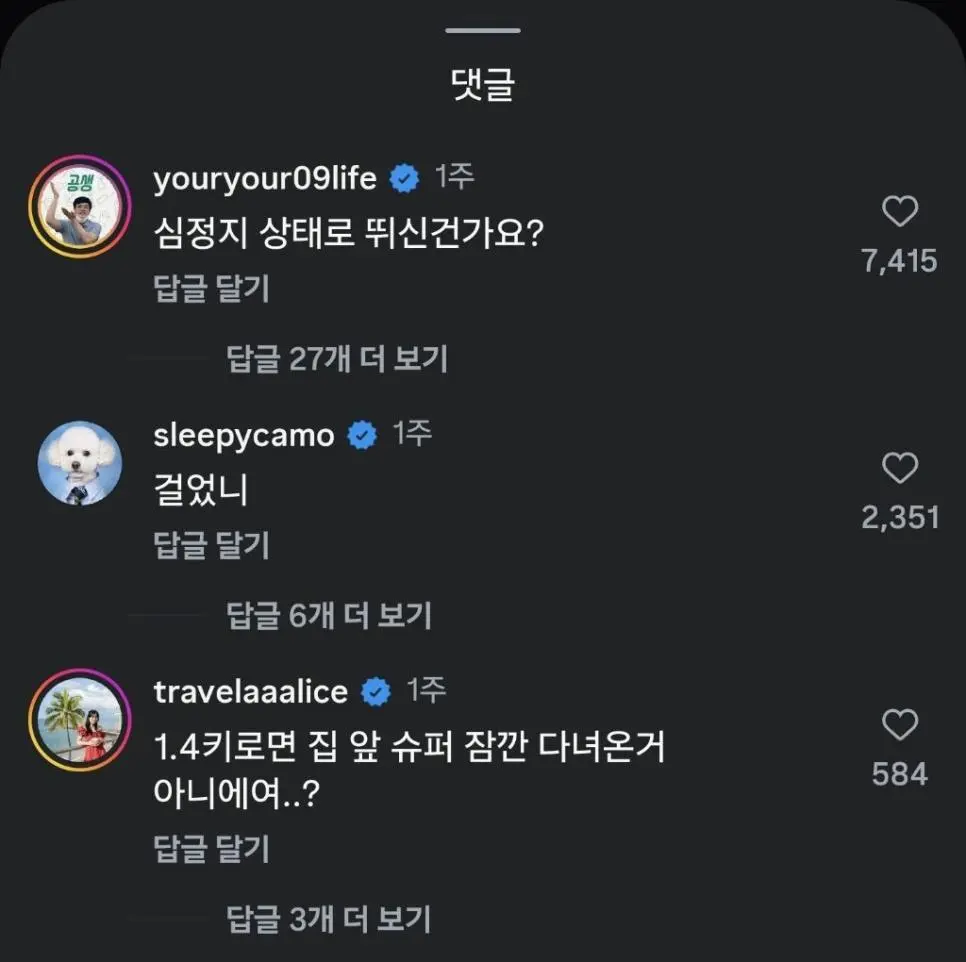966x962 pixels.
Task: Expand 답글 6개 더 보기 replies
Action: tap(329, 615)
